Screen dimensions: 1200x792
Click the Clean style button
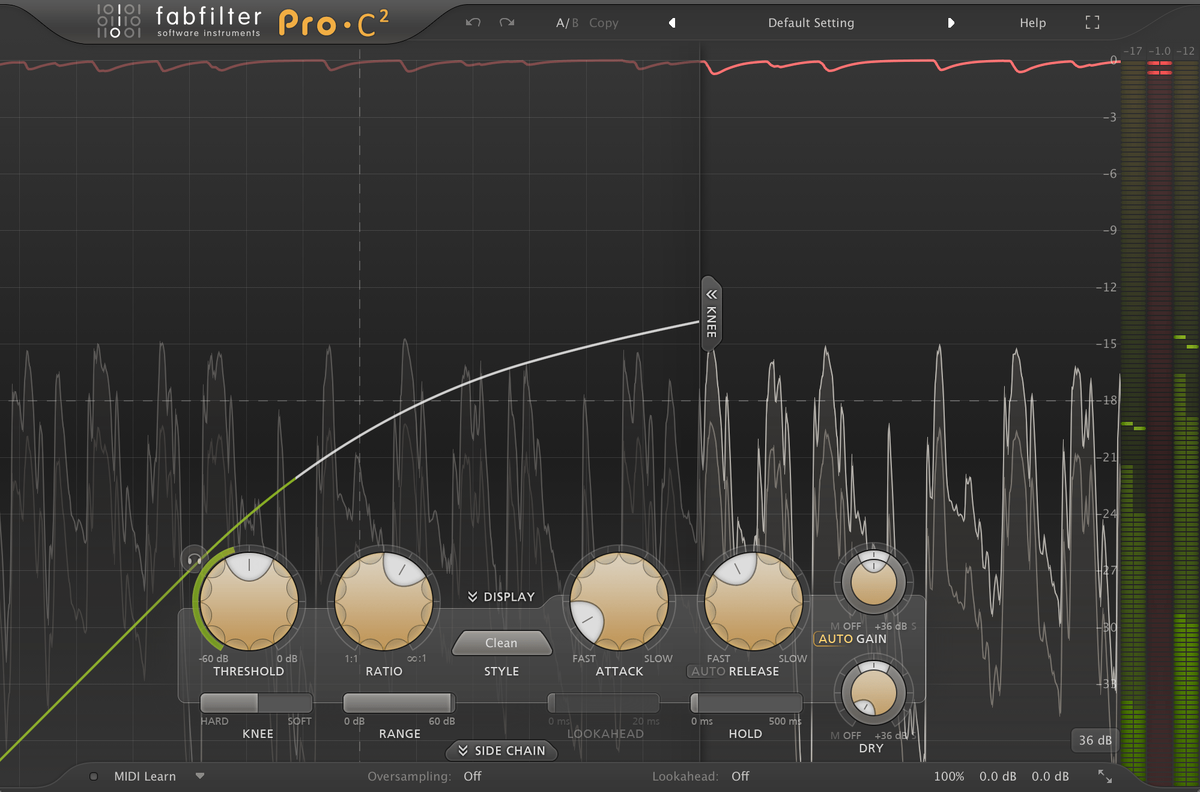coord(501,643)
